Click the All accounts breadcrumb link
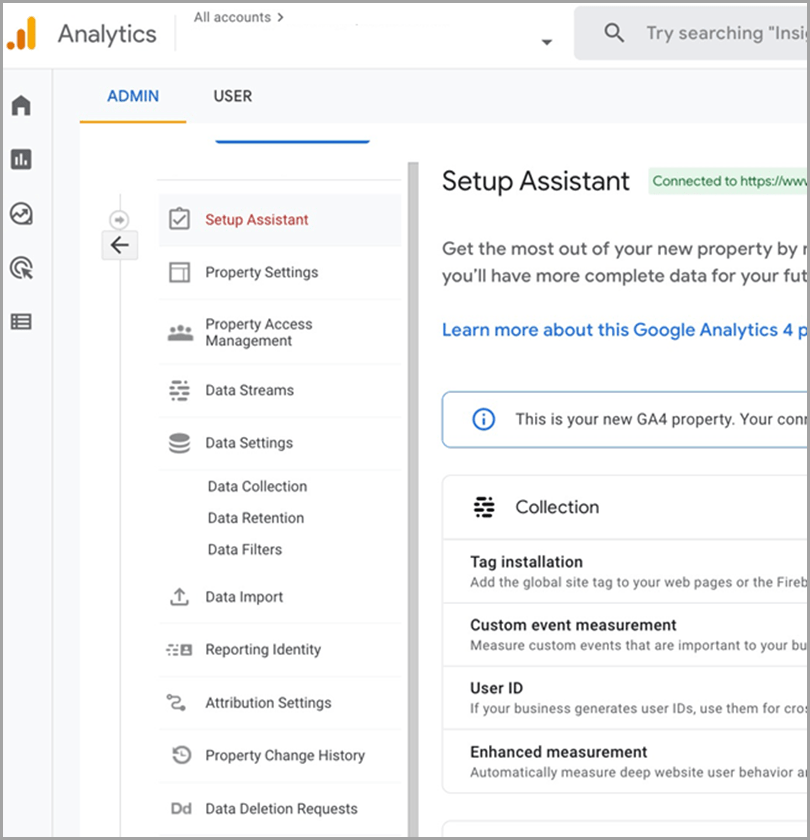Screen dimensions: 810x840 click(x=232, y=17)
